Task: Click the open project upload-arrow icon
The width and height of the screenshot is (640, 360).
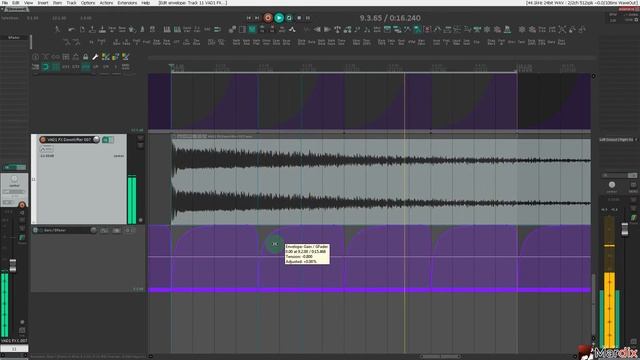Action: click(92, 29)
